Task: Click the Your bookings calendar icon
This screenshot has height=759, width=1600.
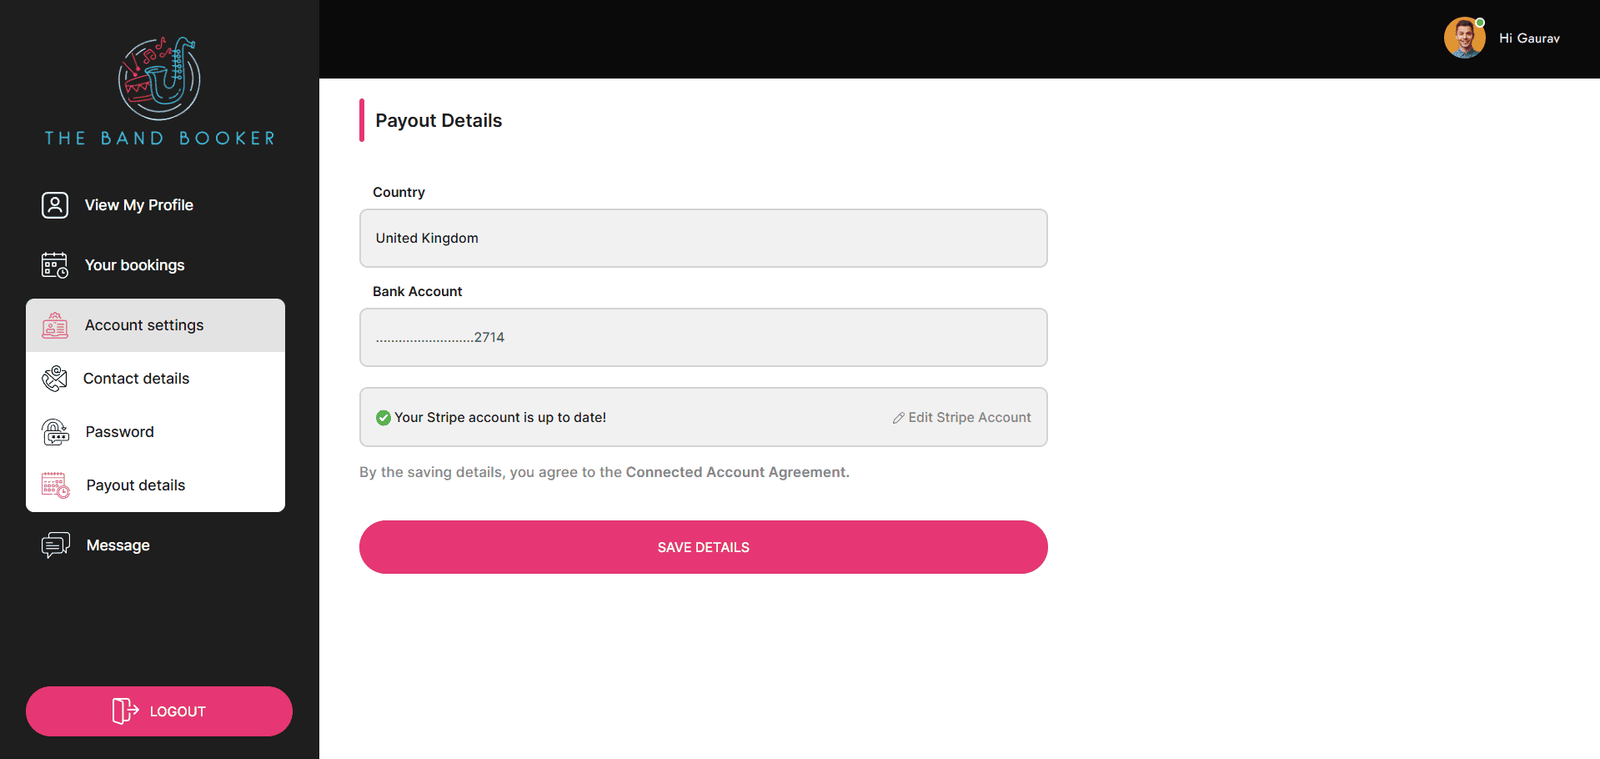Action: click(55, 265)
